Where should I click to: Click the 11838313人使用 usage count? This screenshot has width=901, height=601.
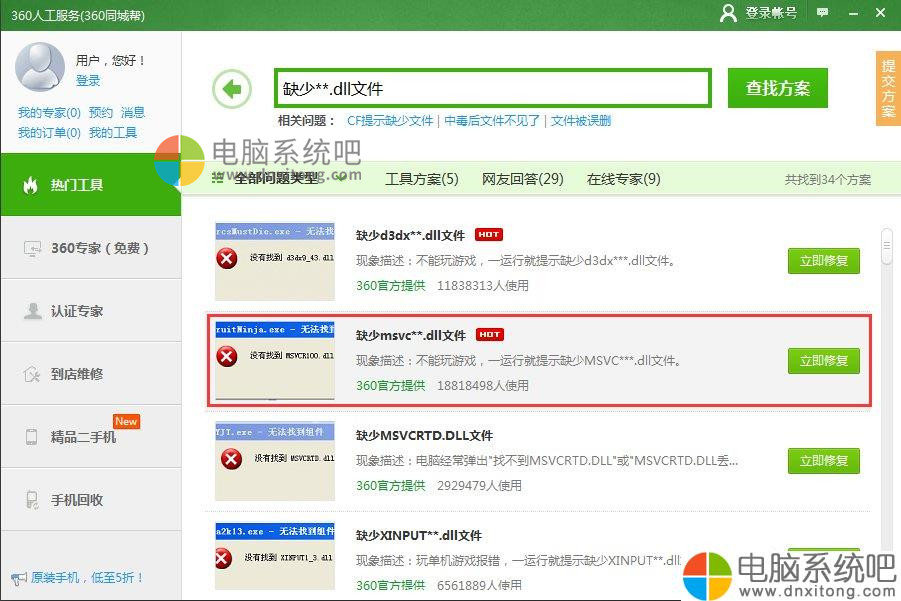[483, 286]
